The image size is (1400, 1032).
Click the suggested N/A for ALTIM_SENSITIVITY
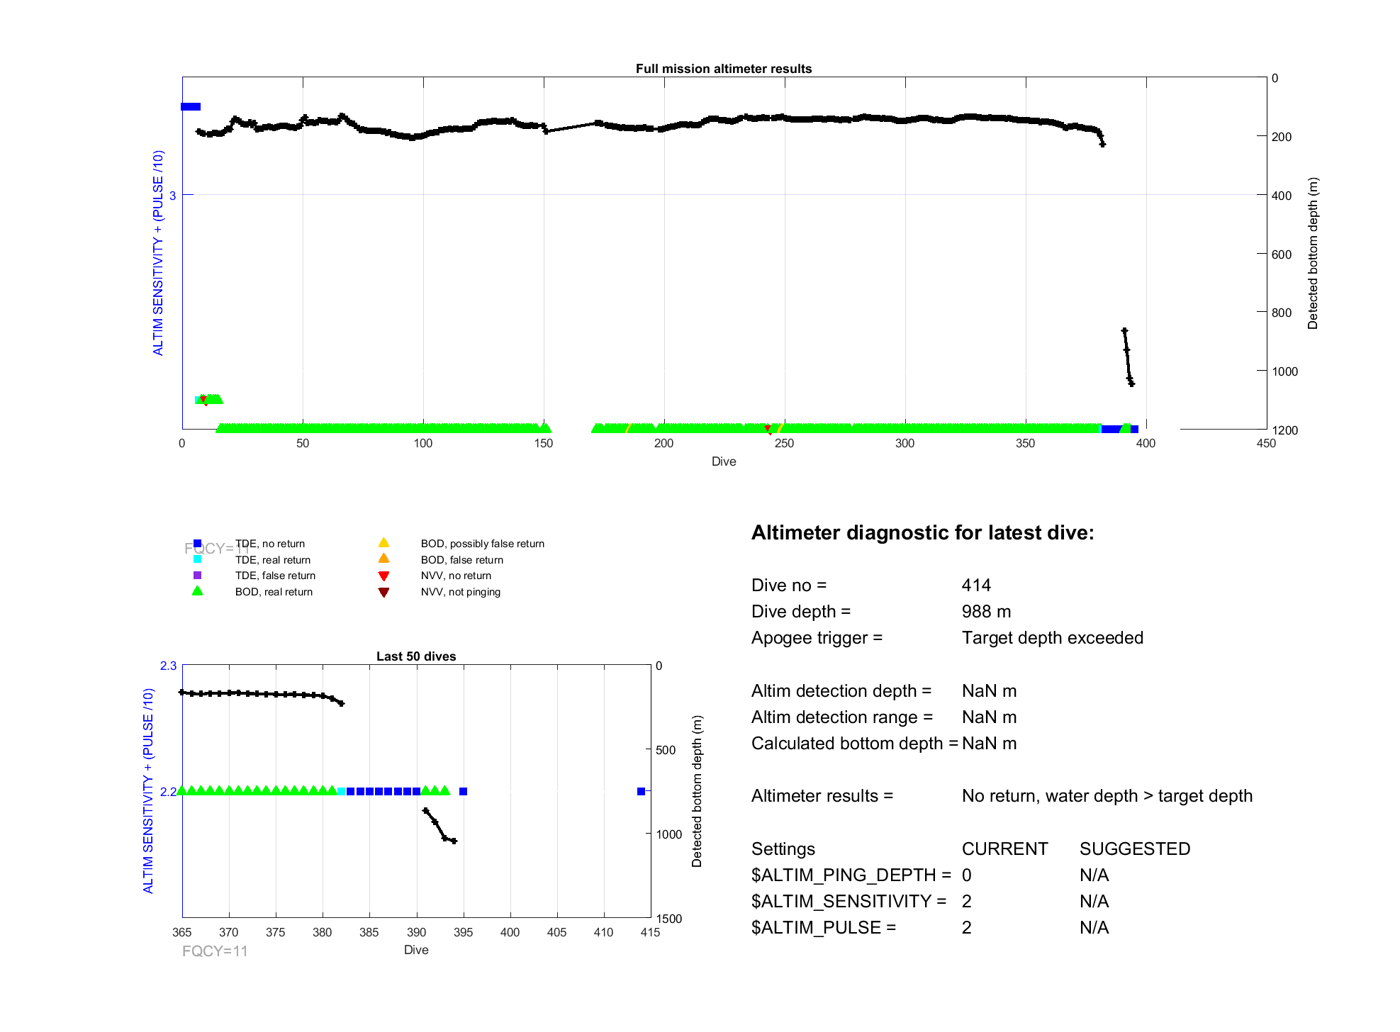[x=1094, y=902]
